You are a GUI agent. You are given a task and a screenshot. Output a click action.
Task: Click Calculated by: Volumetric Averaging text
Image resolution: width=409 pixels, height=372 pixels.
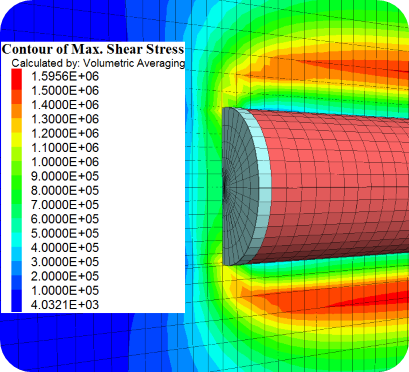pos(98,63)
